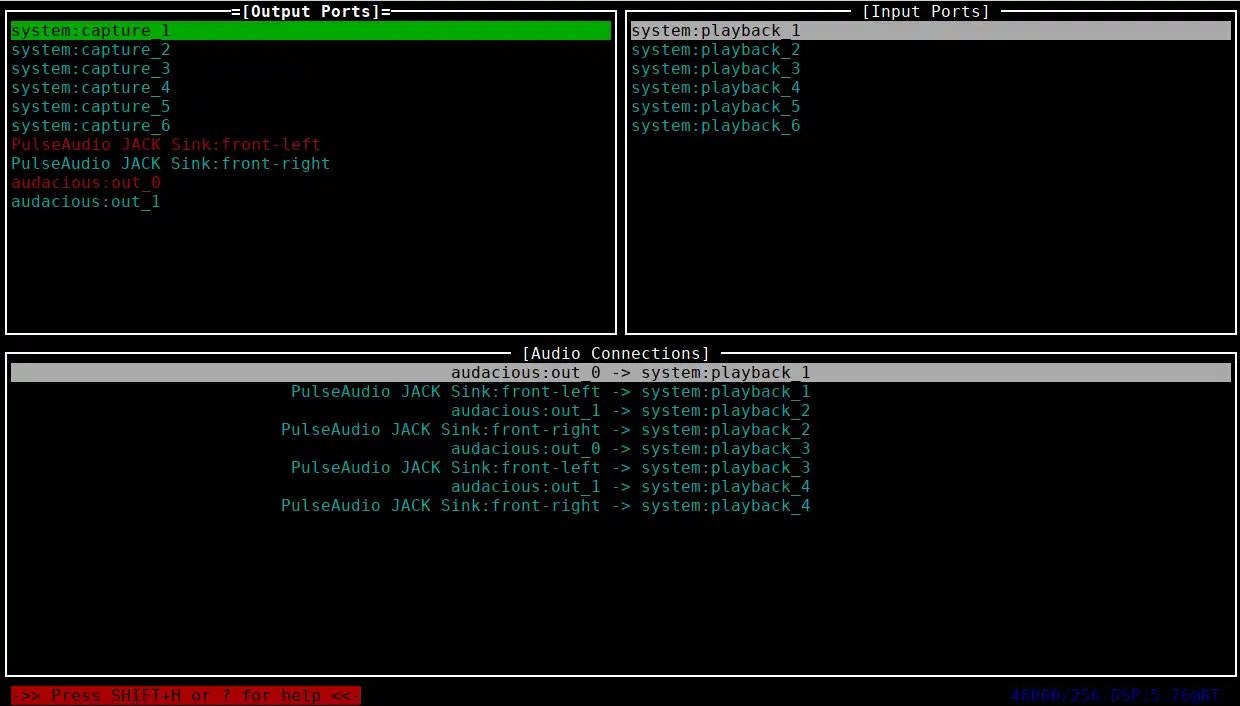Select system:capture_3 output port

91,69
